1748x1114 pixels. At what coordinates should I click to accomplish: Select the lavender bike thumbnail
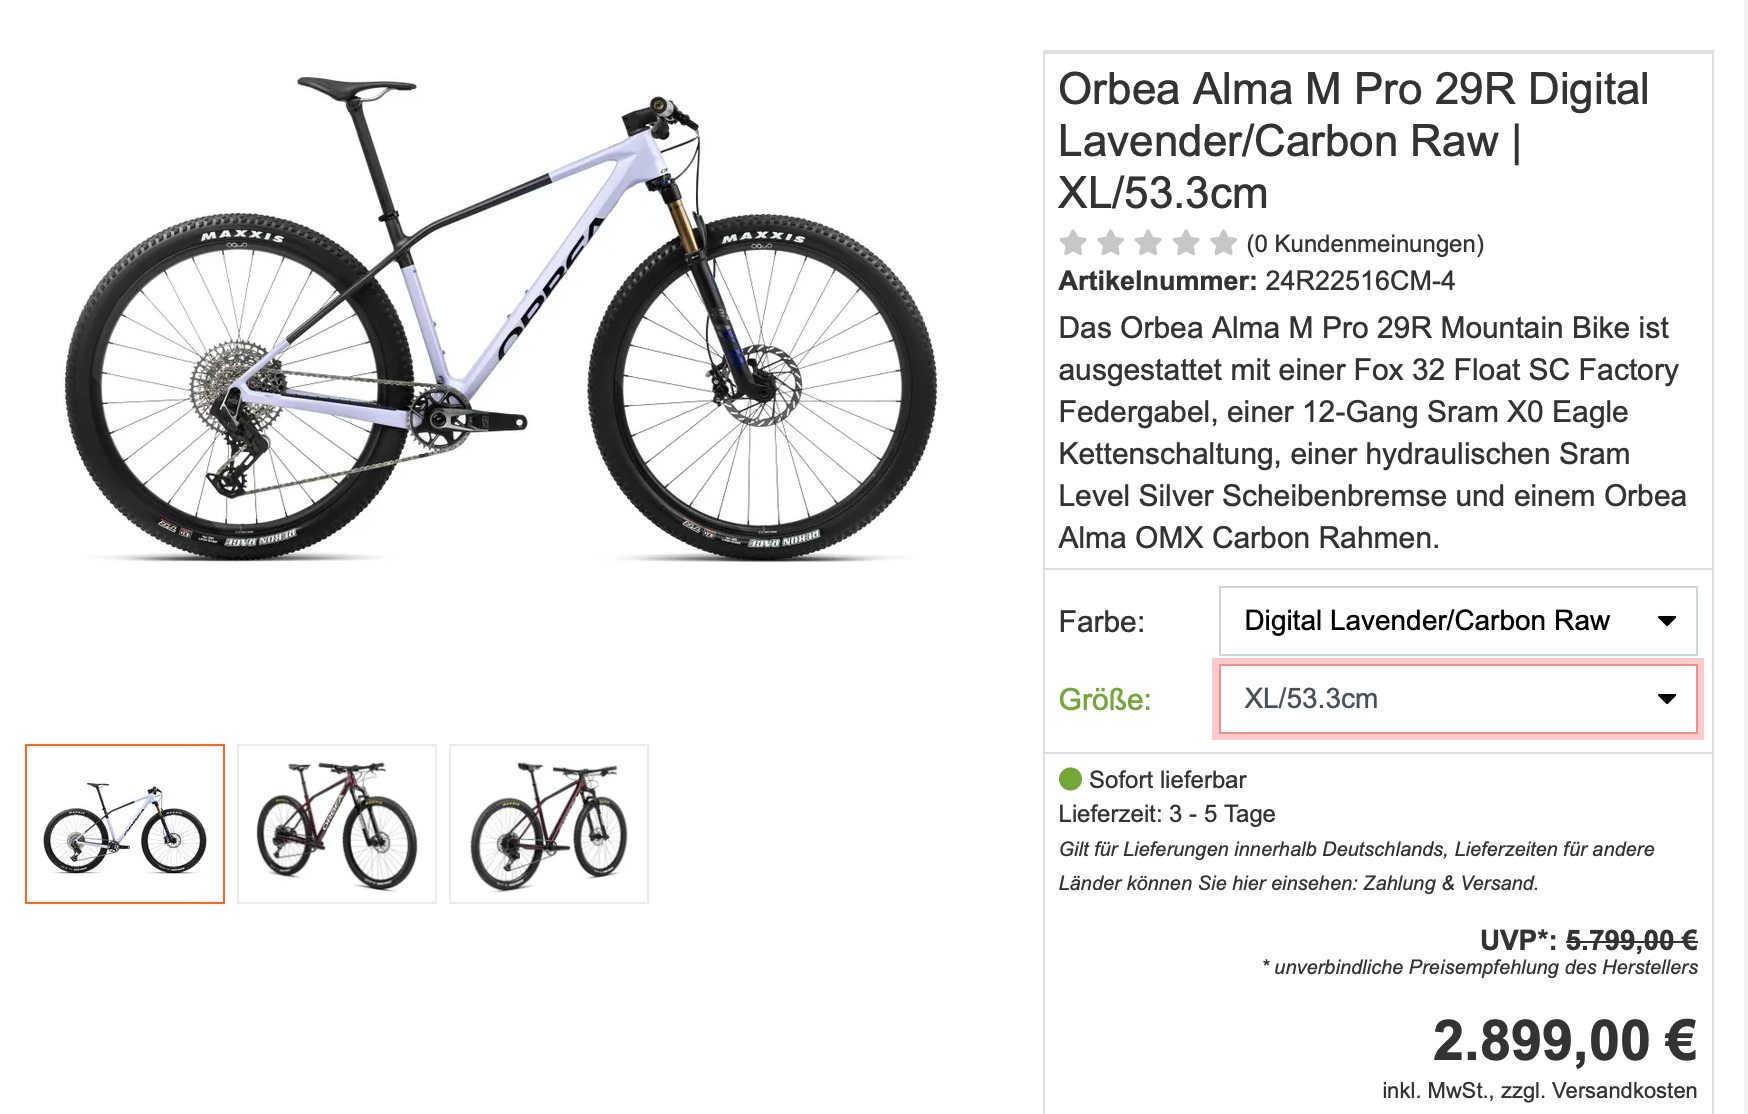click(x=125, y=824)
